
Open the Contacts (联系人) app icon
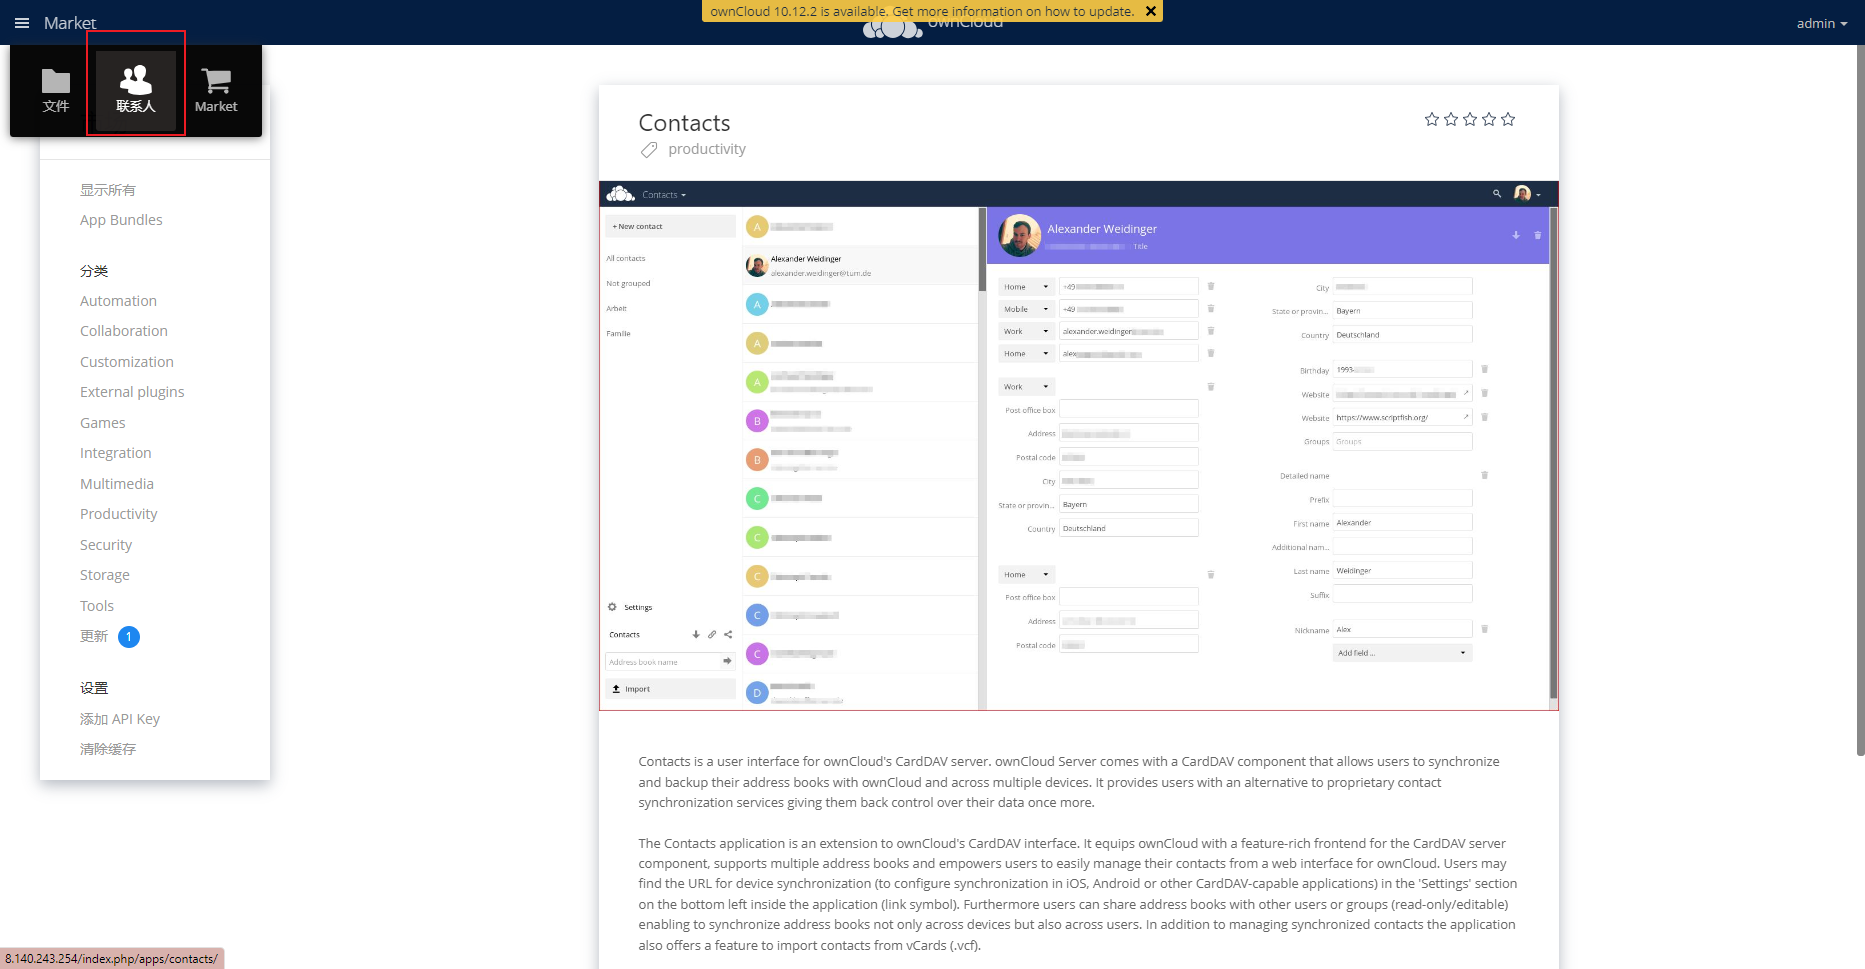coord(136,90)
